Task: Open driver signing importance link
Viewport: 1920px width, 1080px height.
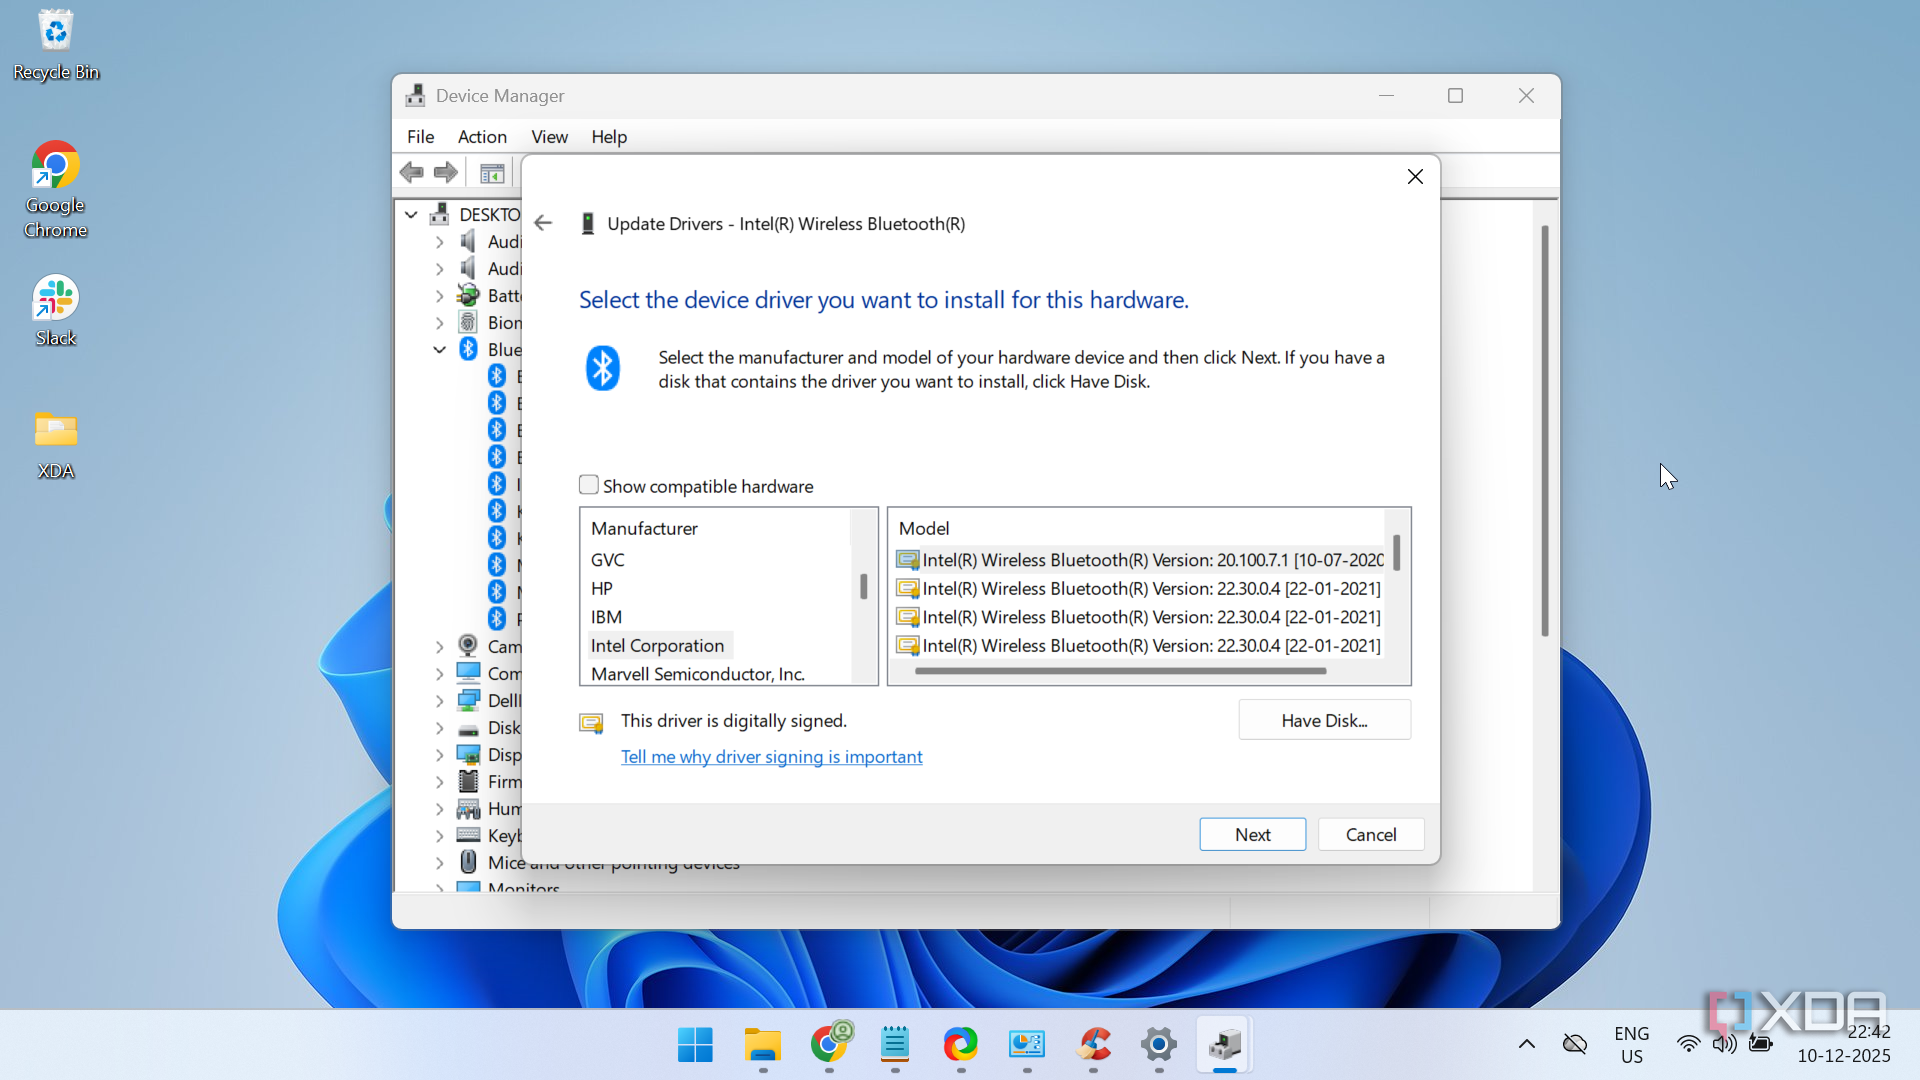Action: [x=771, y=757]
